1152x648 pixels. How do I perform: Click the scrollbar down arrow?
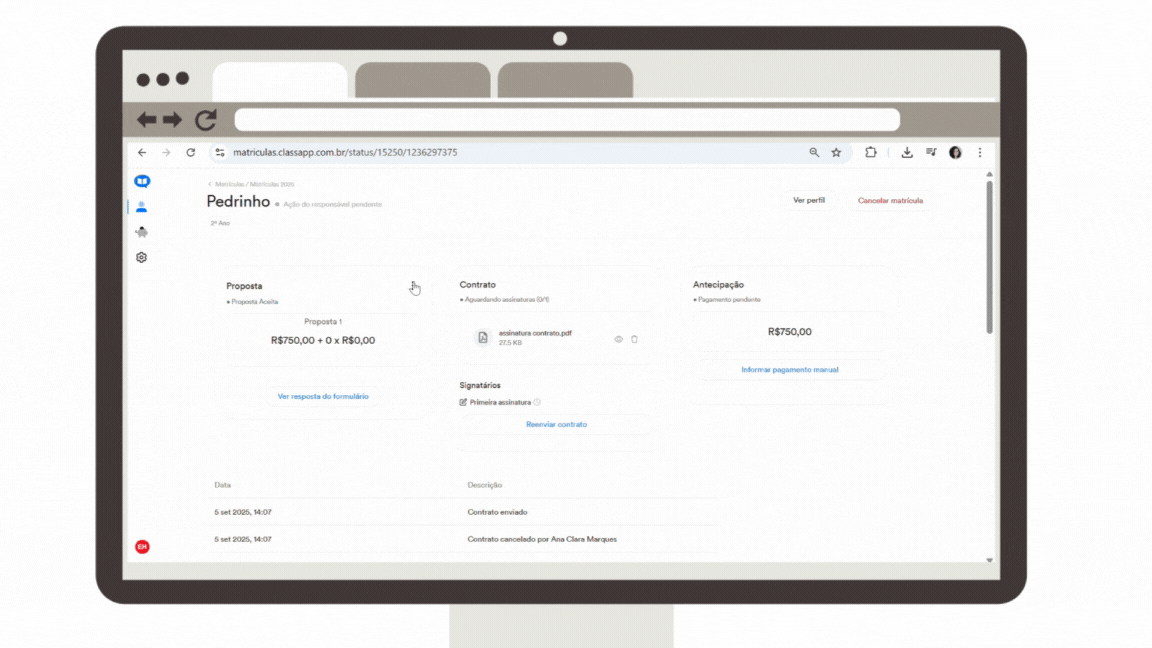990,560
